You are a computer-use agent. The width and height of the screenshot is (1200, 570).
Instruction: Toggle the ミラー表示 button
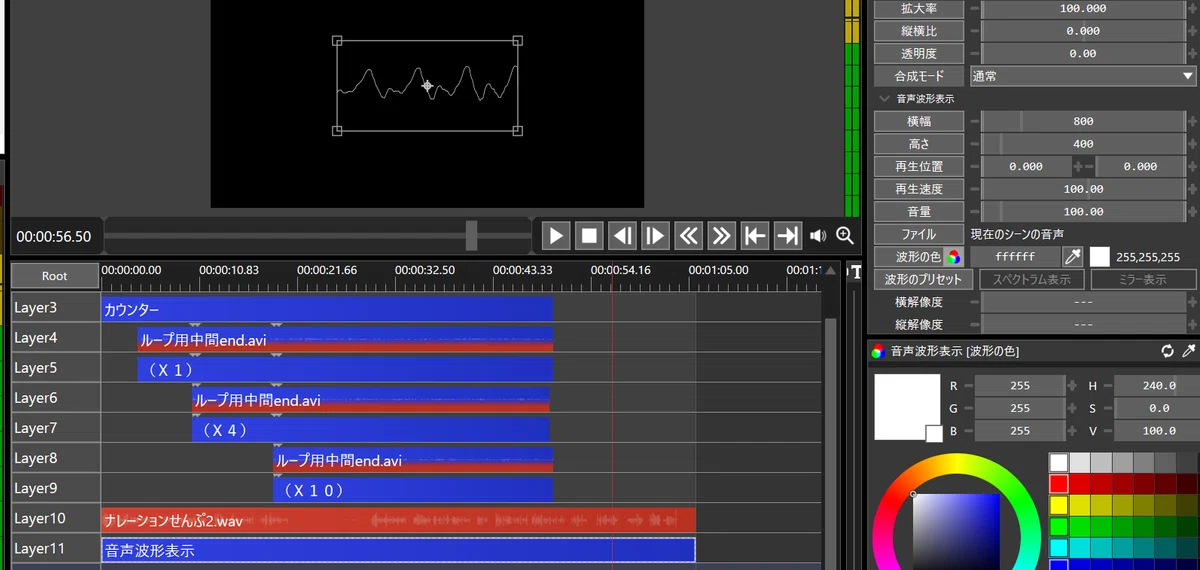(1143, 279)
